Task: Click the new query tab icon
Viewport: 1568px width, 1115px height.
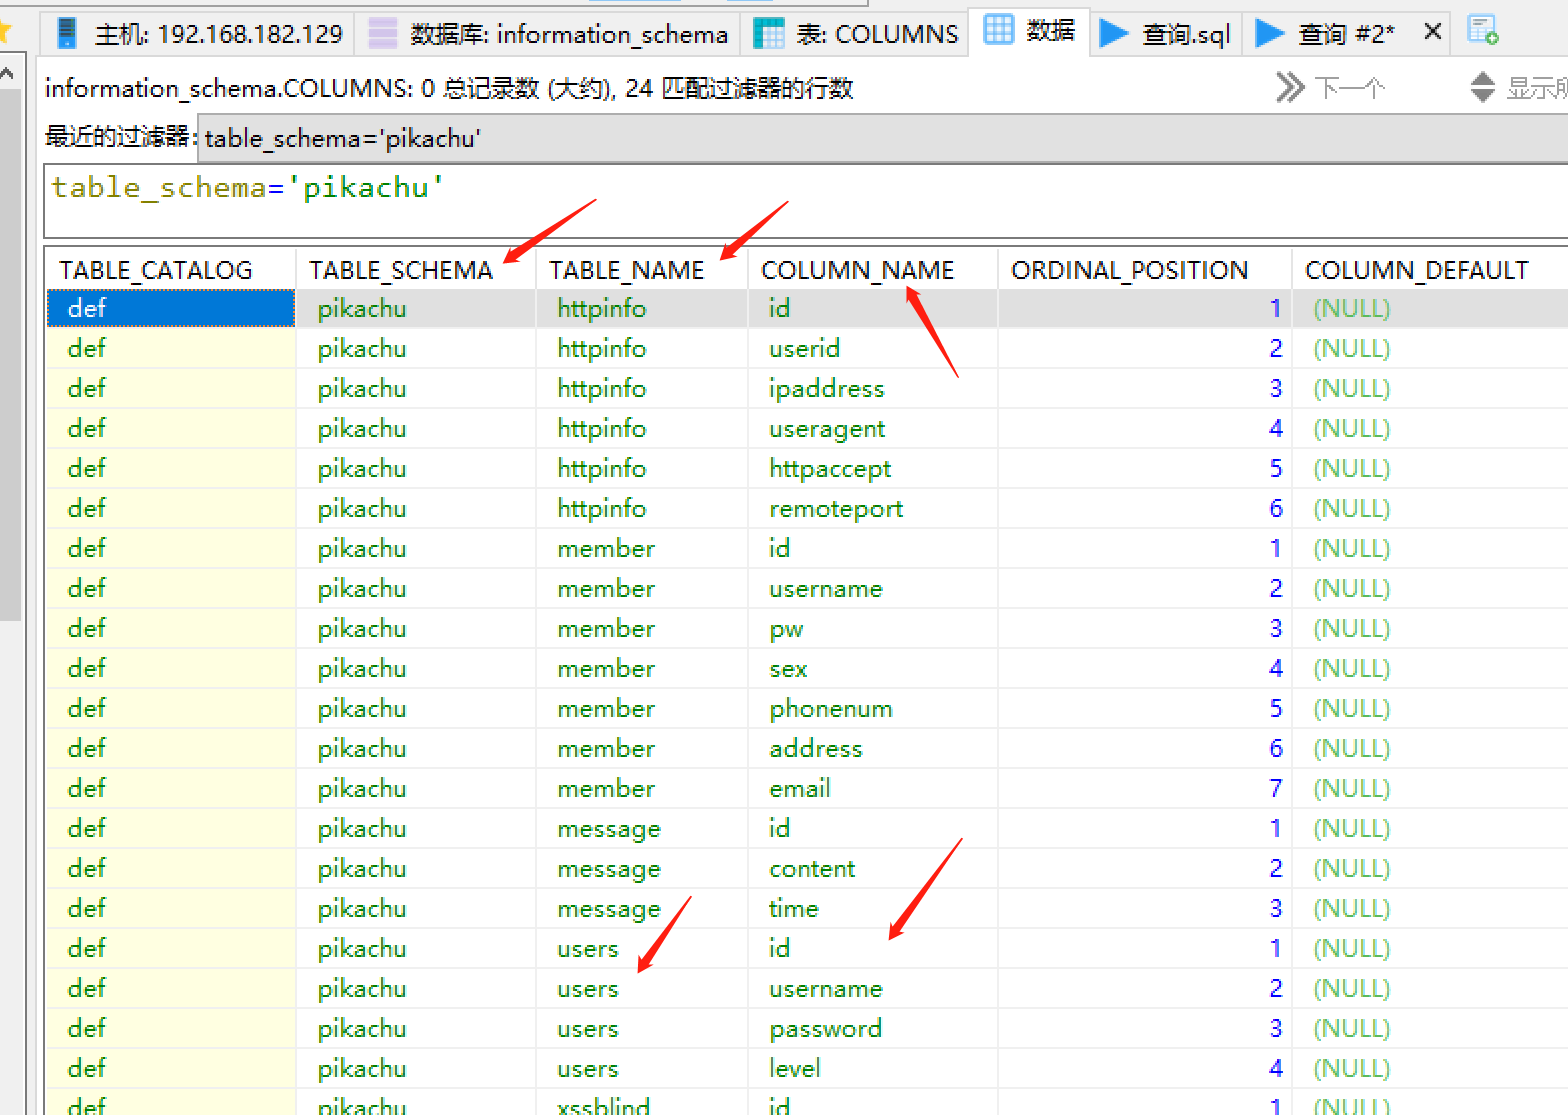Action: (x=1483, y=31)
